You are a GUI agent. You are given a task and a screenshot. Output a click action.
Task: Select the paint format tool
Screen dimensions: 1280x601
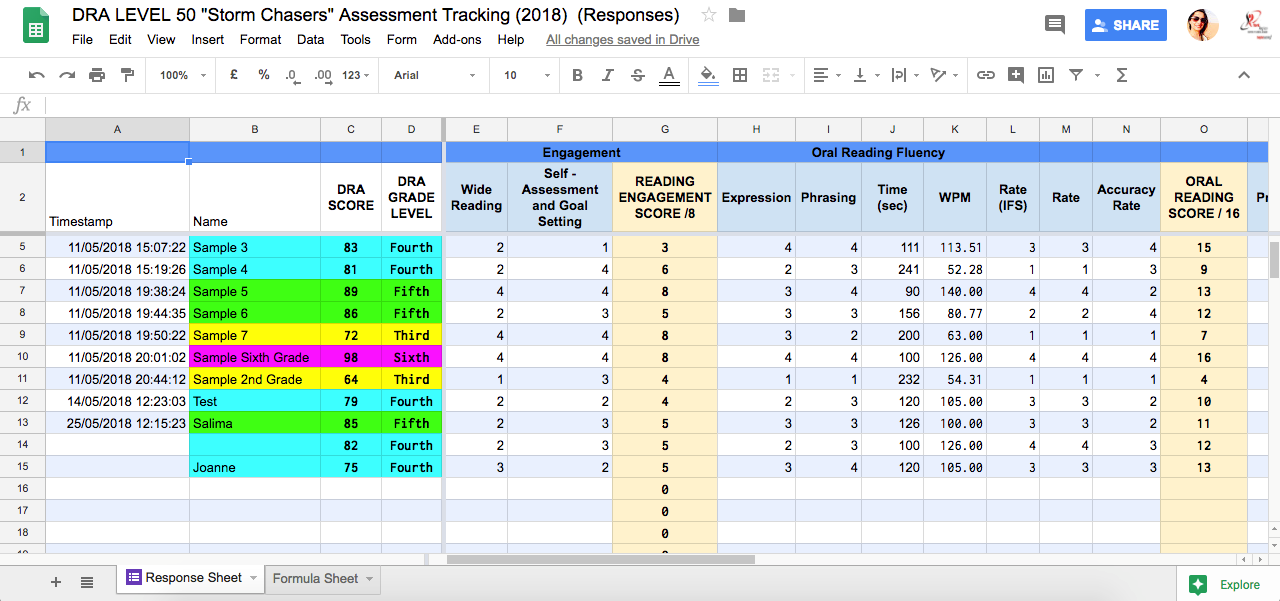(127, 75)
